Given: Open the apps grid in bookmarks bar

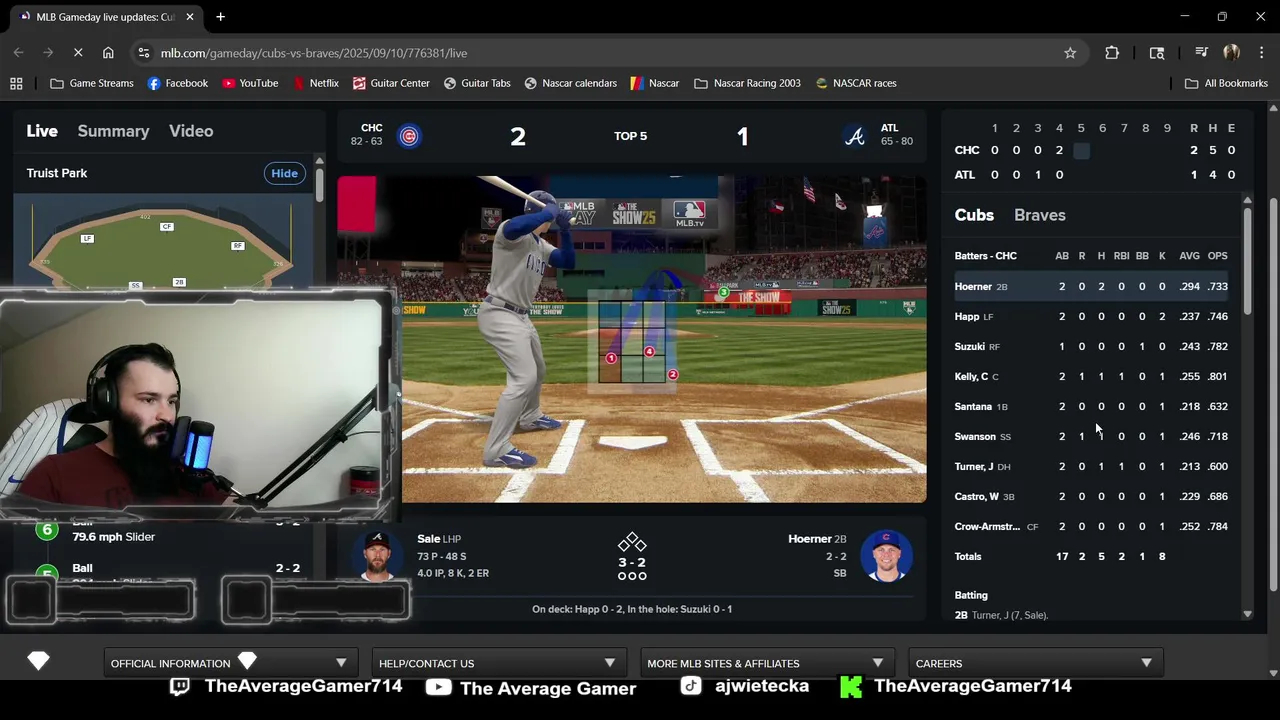Looking at the screenshot, I should point(16,83).
